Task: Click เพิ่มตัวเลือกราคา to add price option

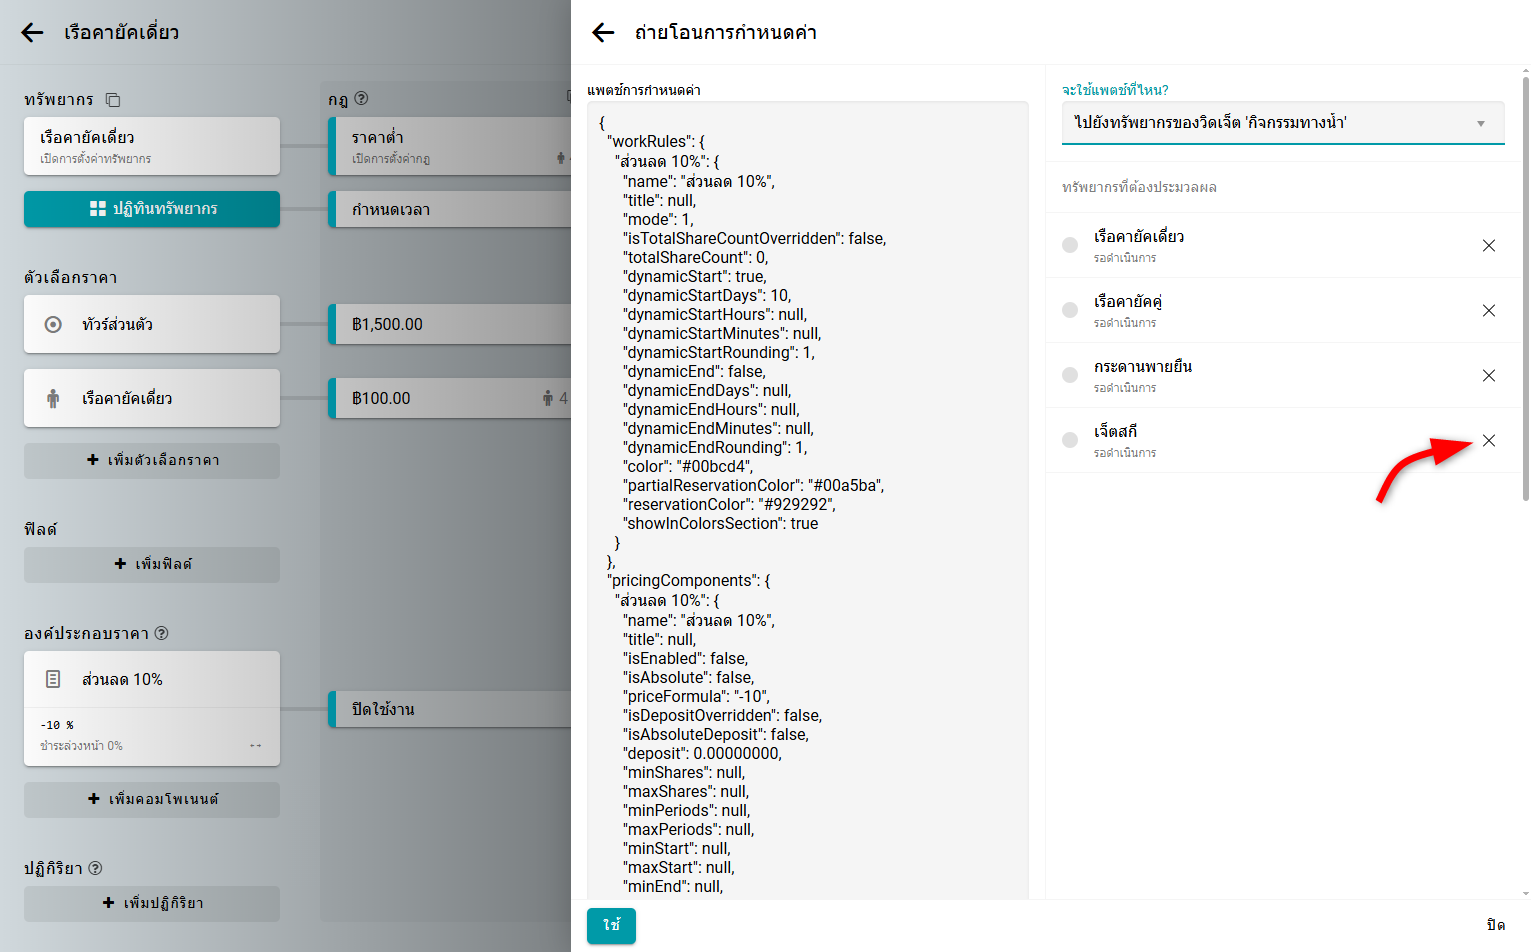Action: coord(152,460)
